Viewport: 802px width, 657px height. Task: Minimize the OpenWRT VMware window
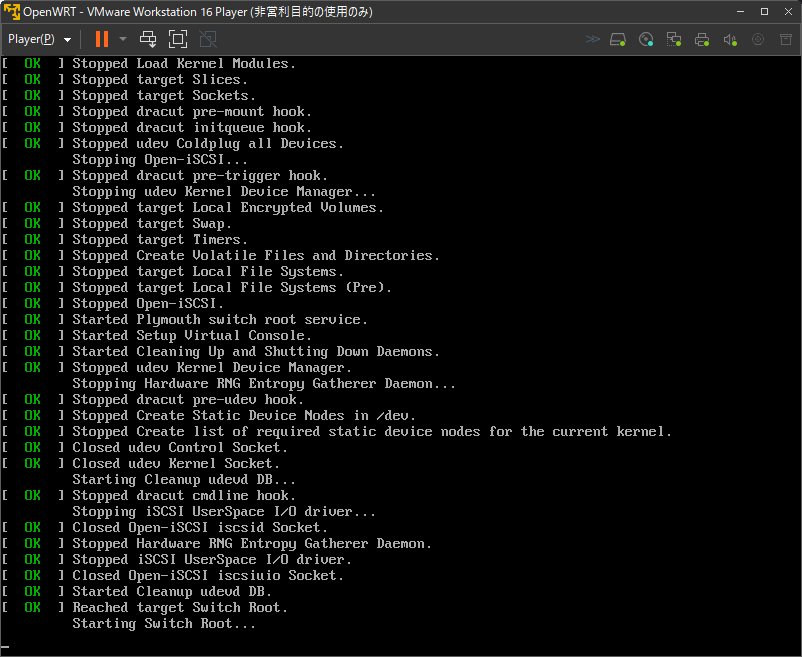(740, 11)
